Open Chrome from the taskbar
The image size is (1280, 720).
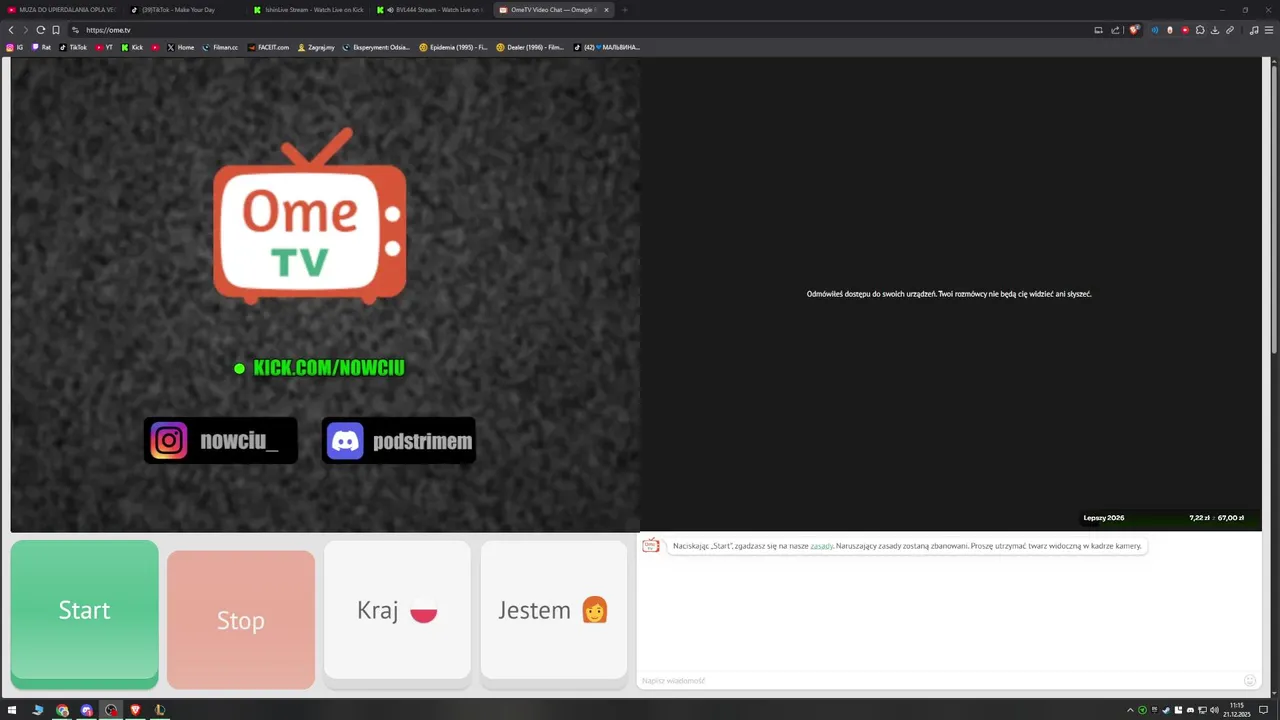(62, 710)
